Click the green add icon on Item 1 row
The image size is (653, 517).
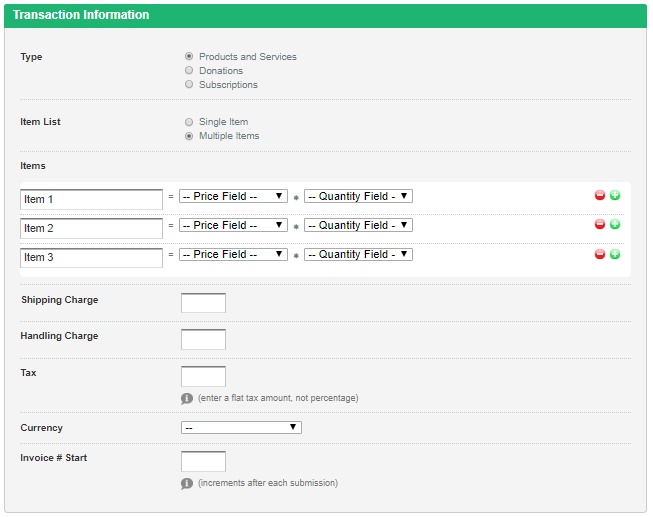(x=615, y=196)
